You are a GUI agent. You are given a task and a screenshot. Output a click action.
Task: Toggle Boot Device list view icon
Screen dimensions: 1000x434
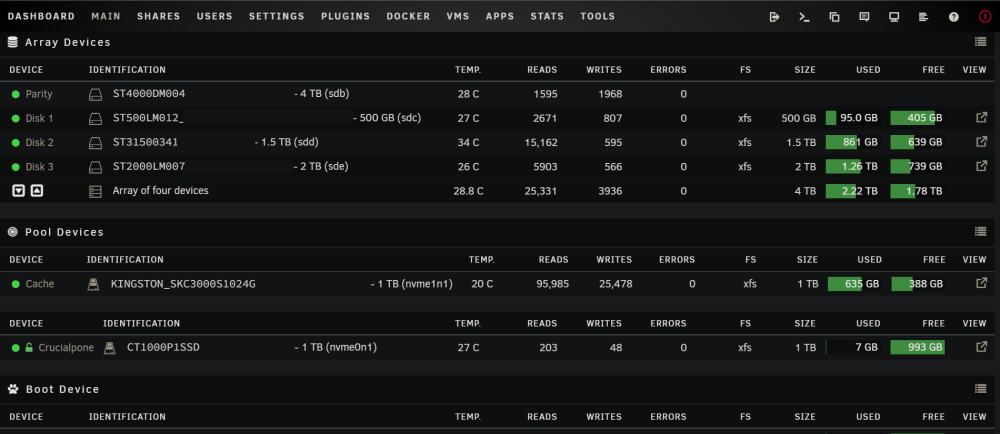981,389
